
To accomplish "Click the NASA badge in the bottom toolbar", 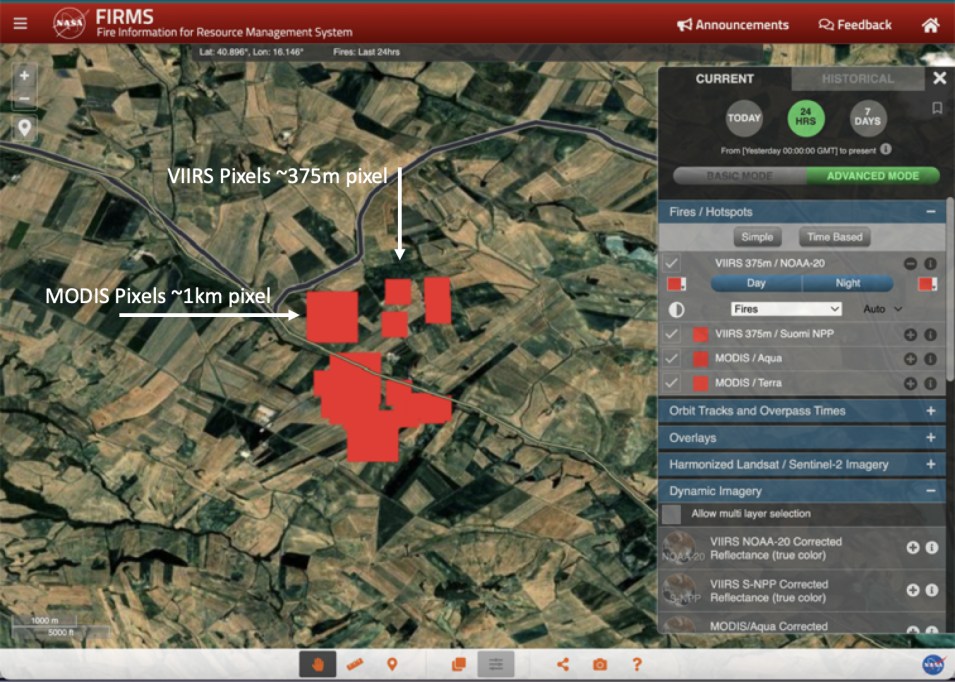I will [934, 665].
